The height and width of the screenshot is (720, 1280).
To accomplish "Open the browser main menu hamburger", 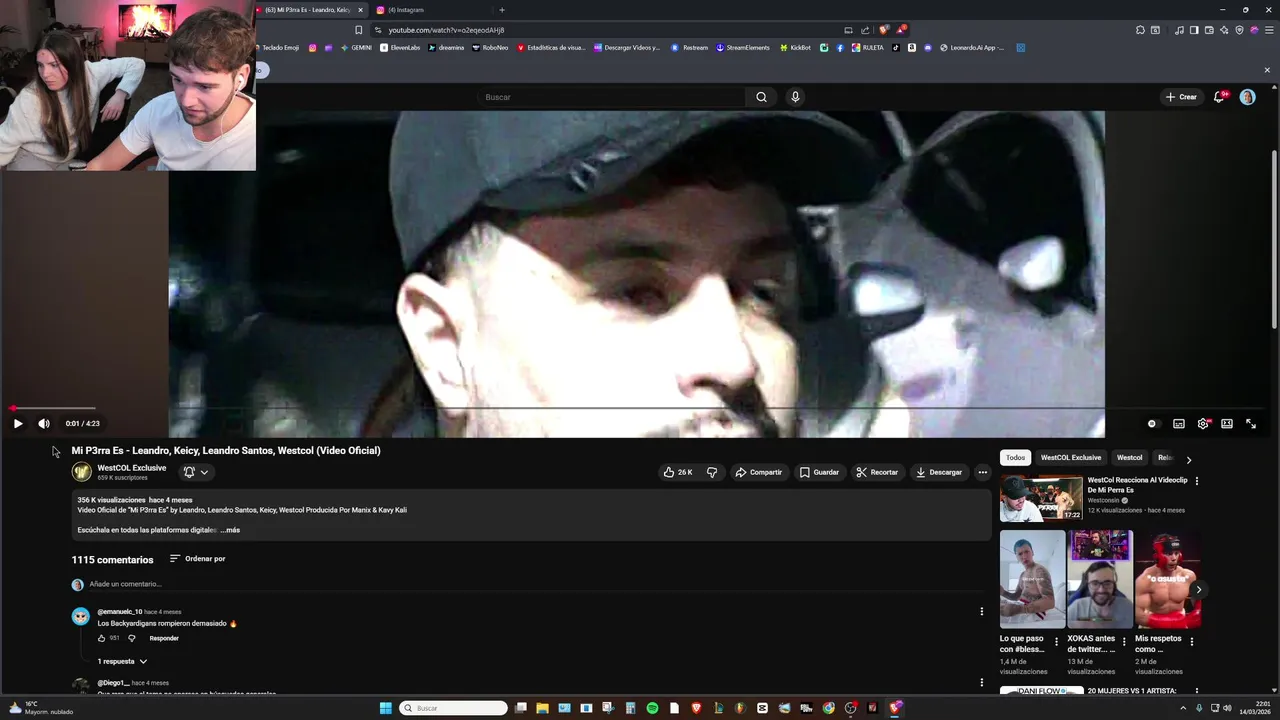I will pyautogui.click(x=1270, y=30).
